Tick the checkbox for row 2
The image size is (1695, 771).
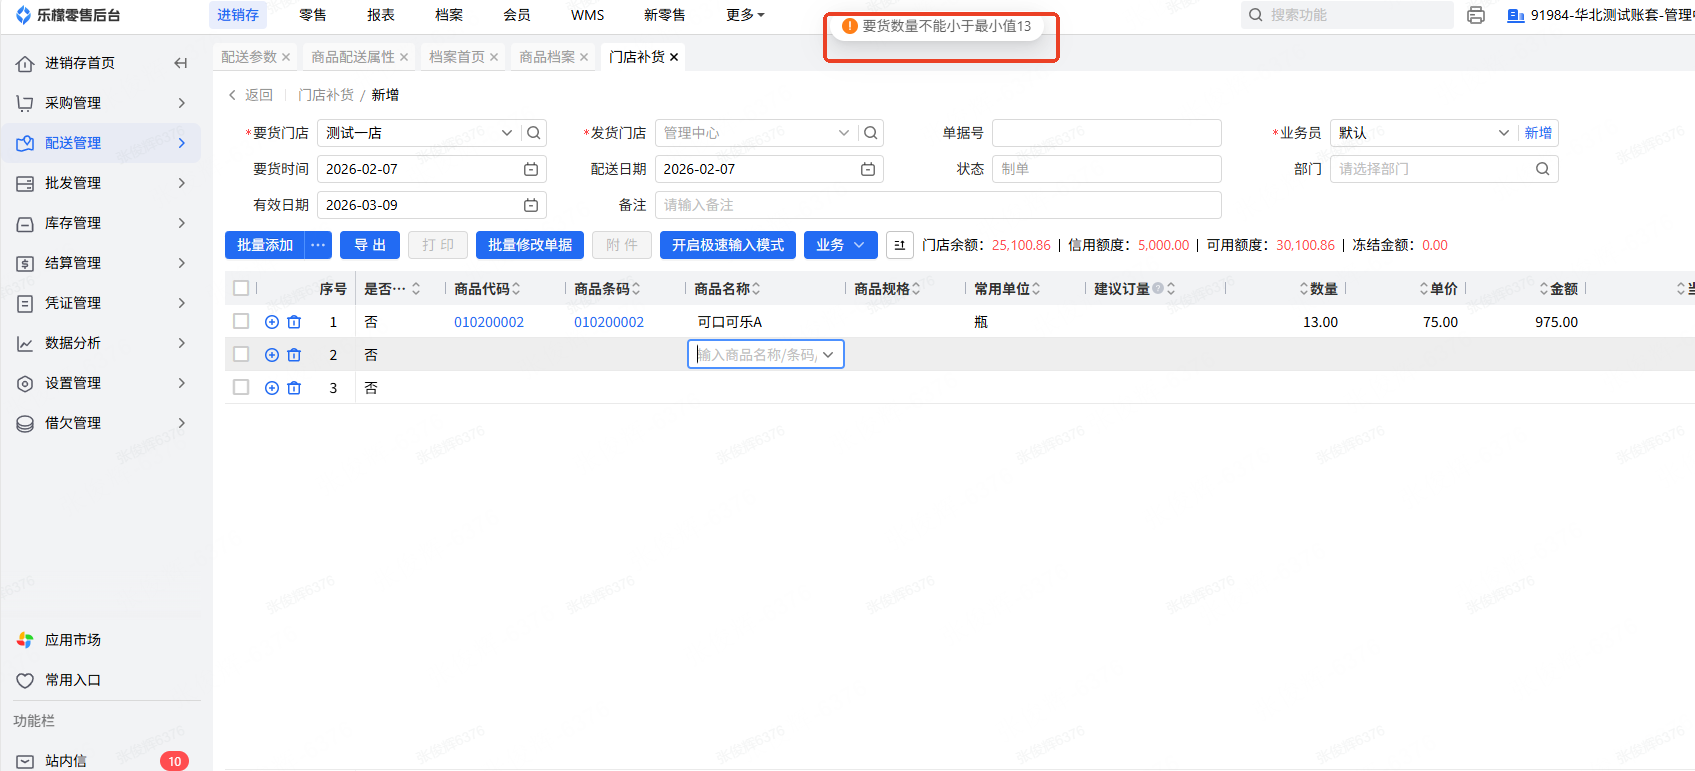241,355
